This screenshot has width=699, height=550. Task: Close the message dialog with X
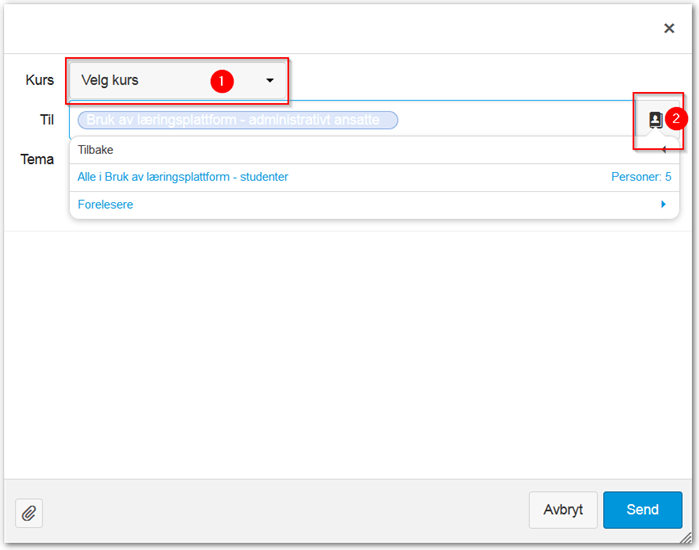(x=669, y=28)
